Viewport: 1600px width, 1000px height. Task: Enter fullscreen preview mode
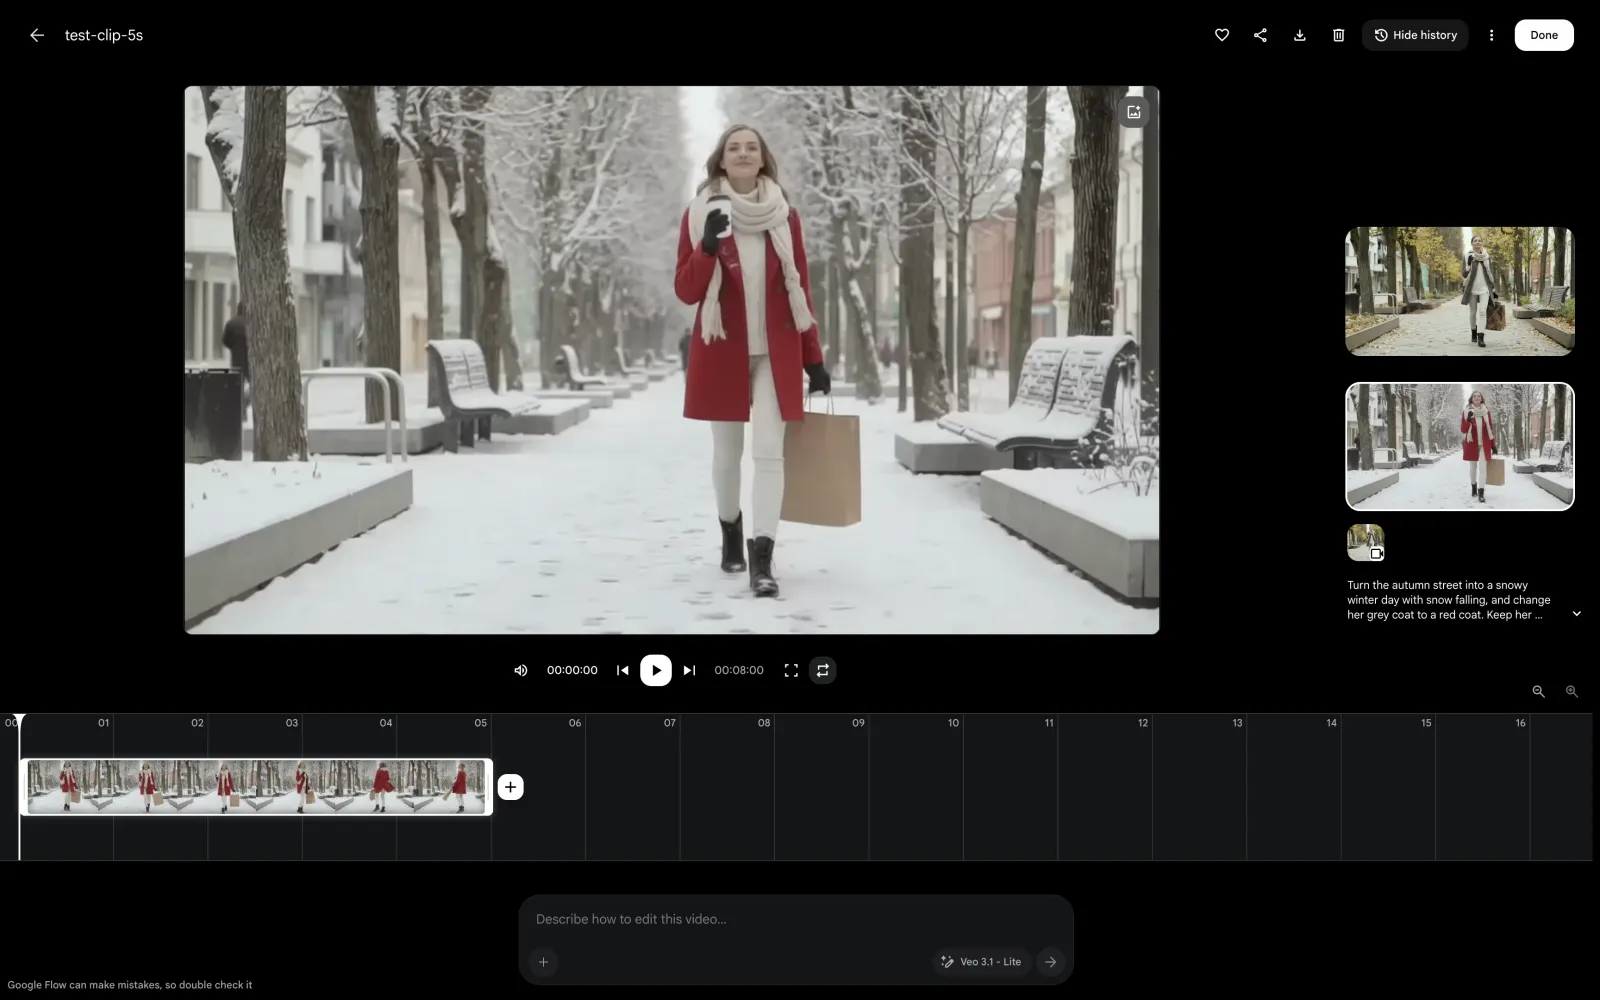[791, 670]
